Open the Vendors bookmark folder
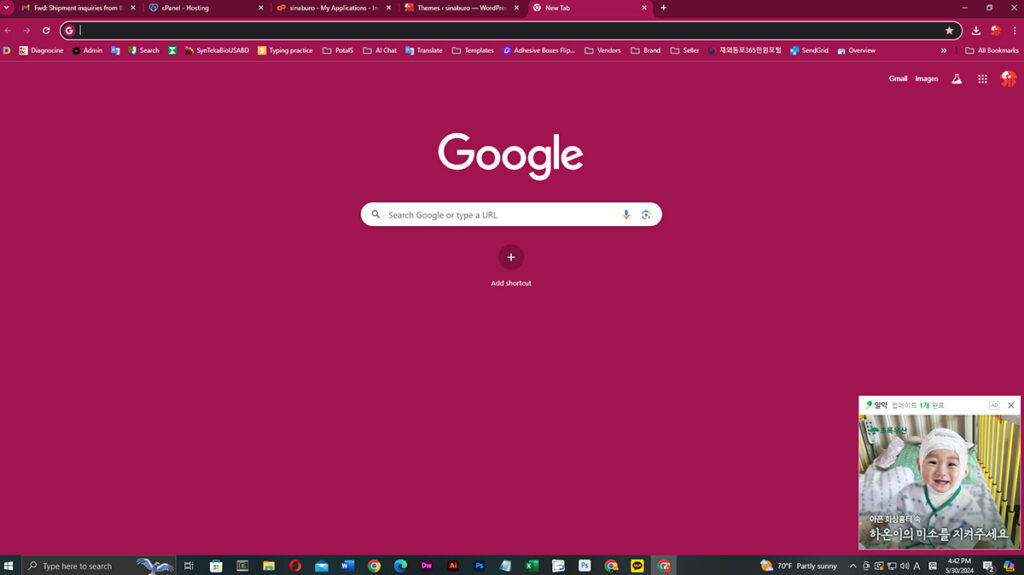 point(603,50)
